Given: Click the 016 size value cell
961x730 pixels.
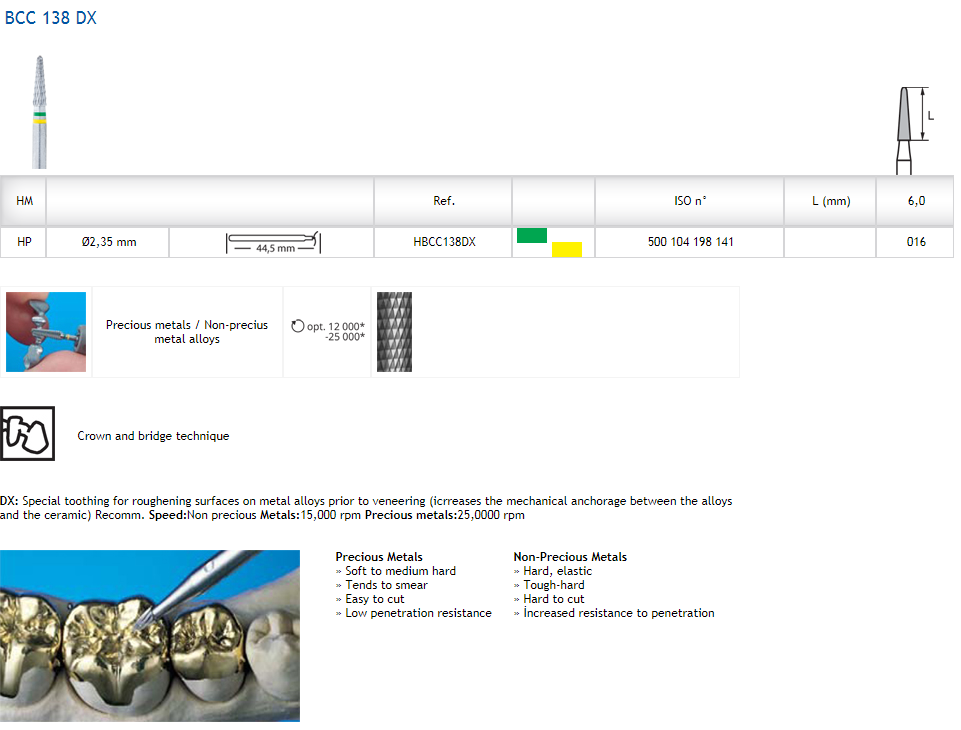Looking at the screenshot, I should click(x=916, y=242).
